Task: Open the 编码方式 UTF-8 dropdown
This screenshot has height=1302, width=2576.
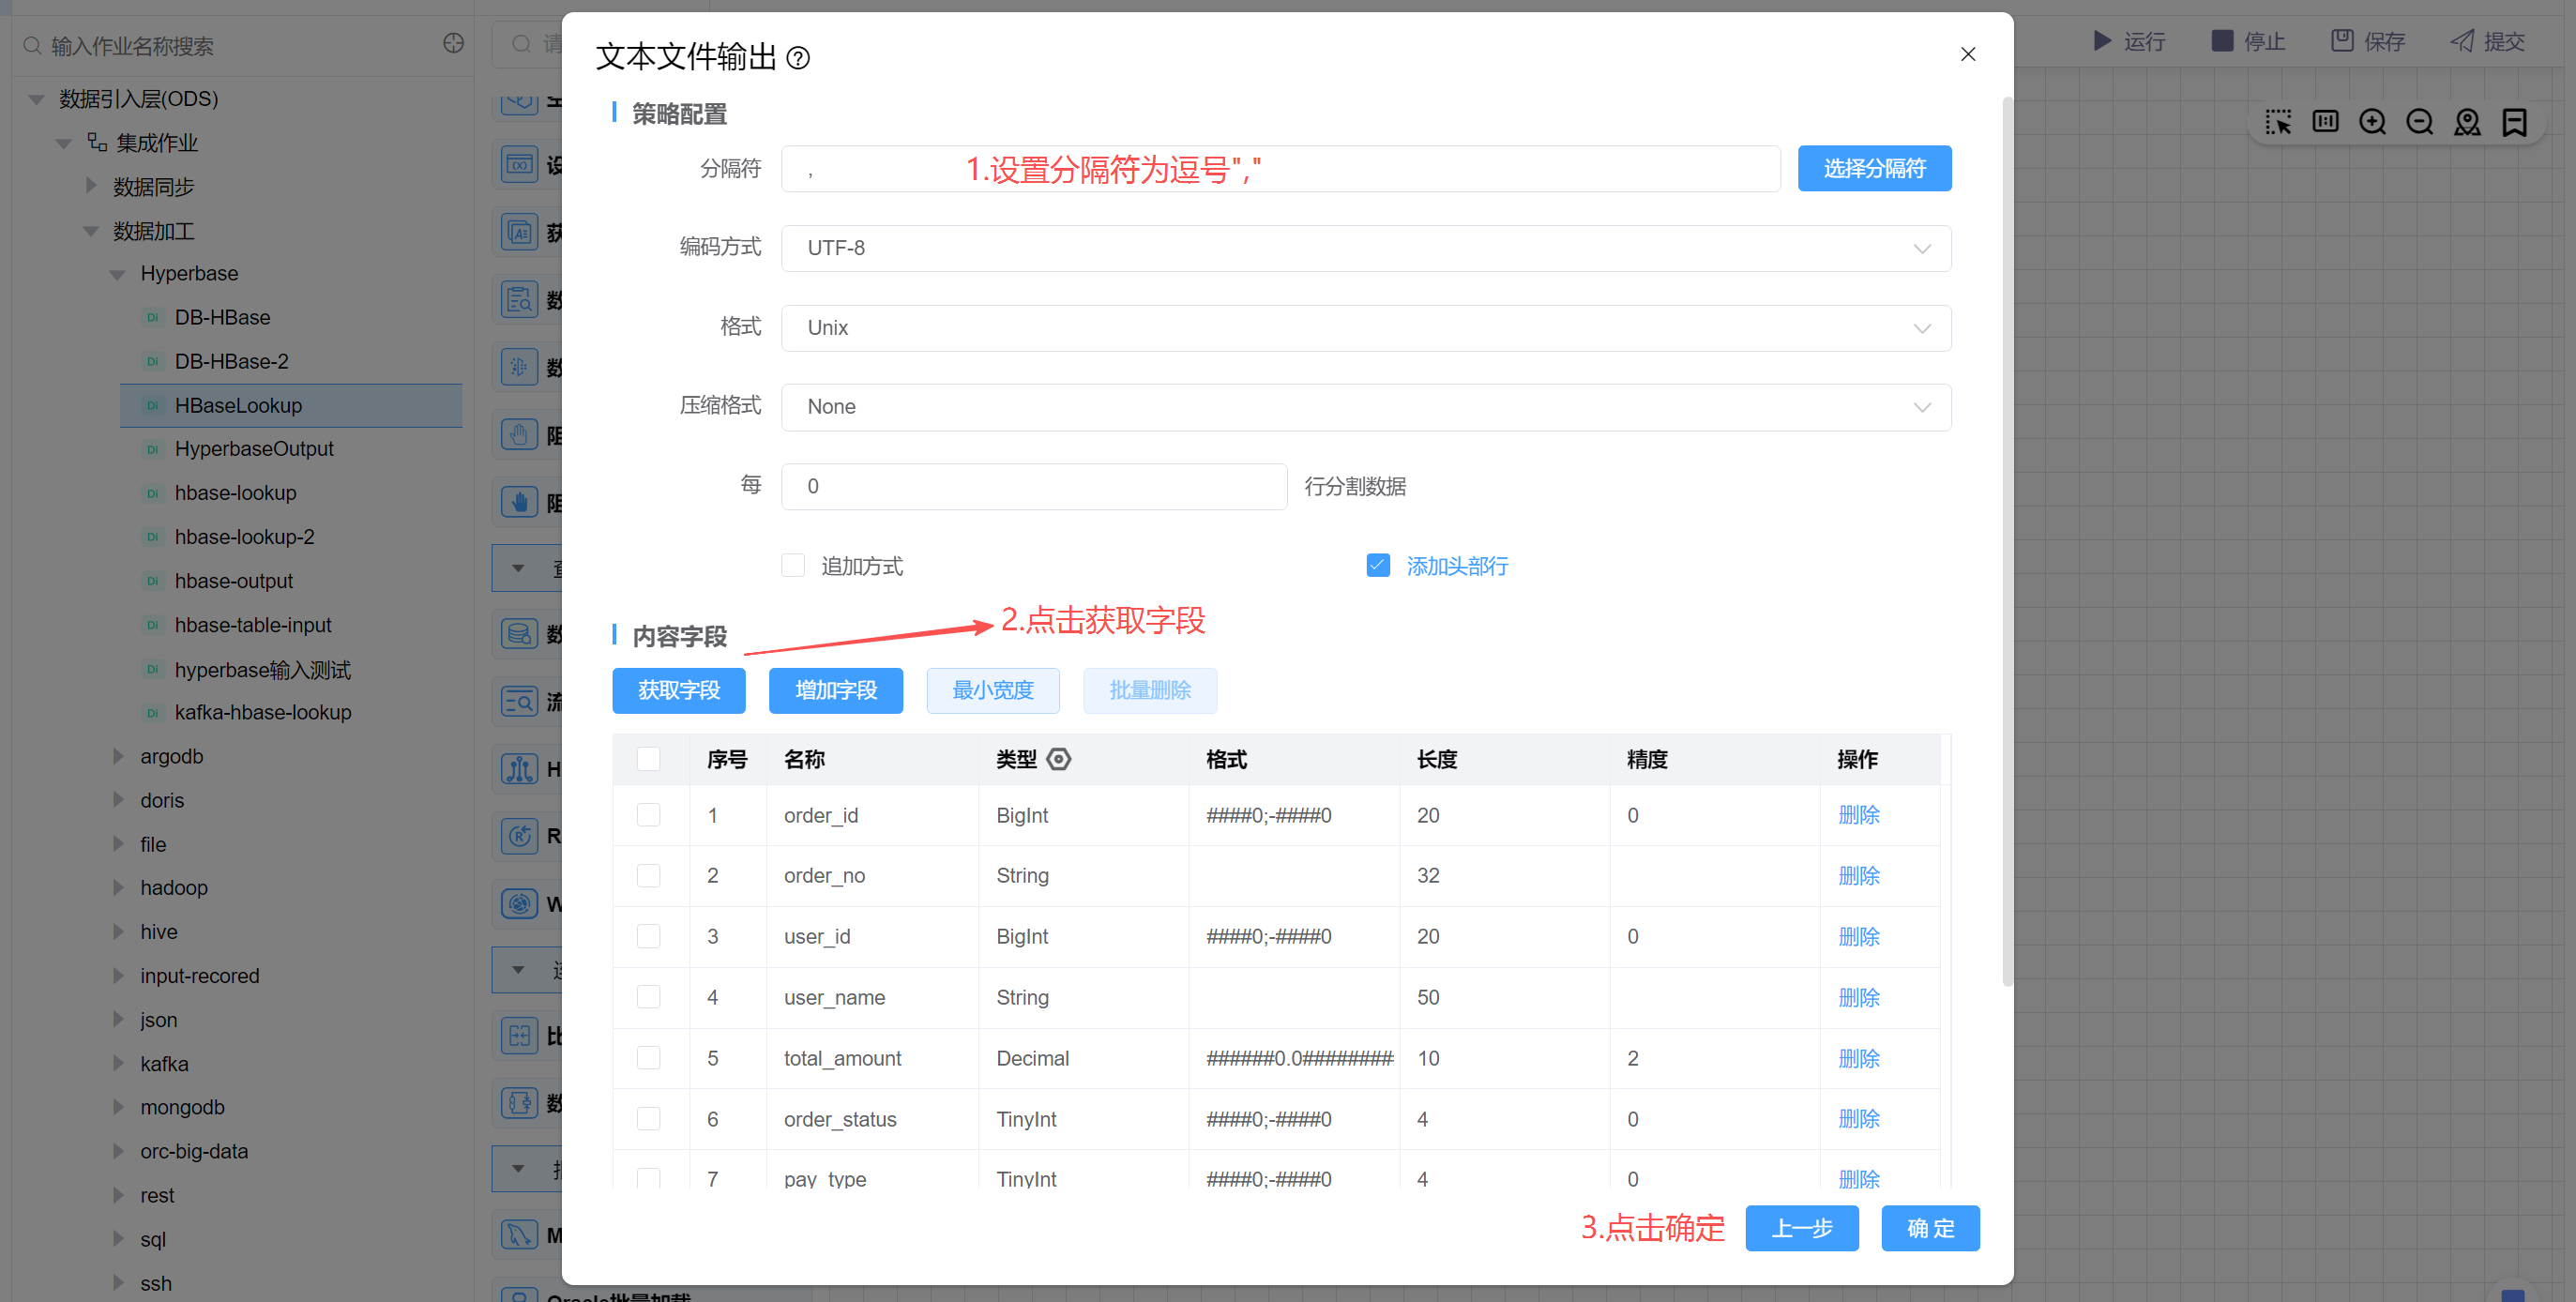Action: point(1365,248)
